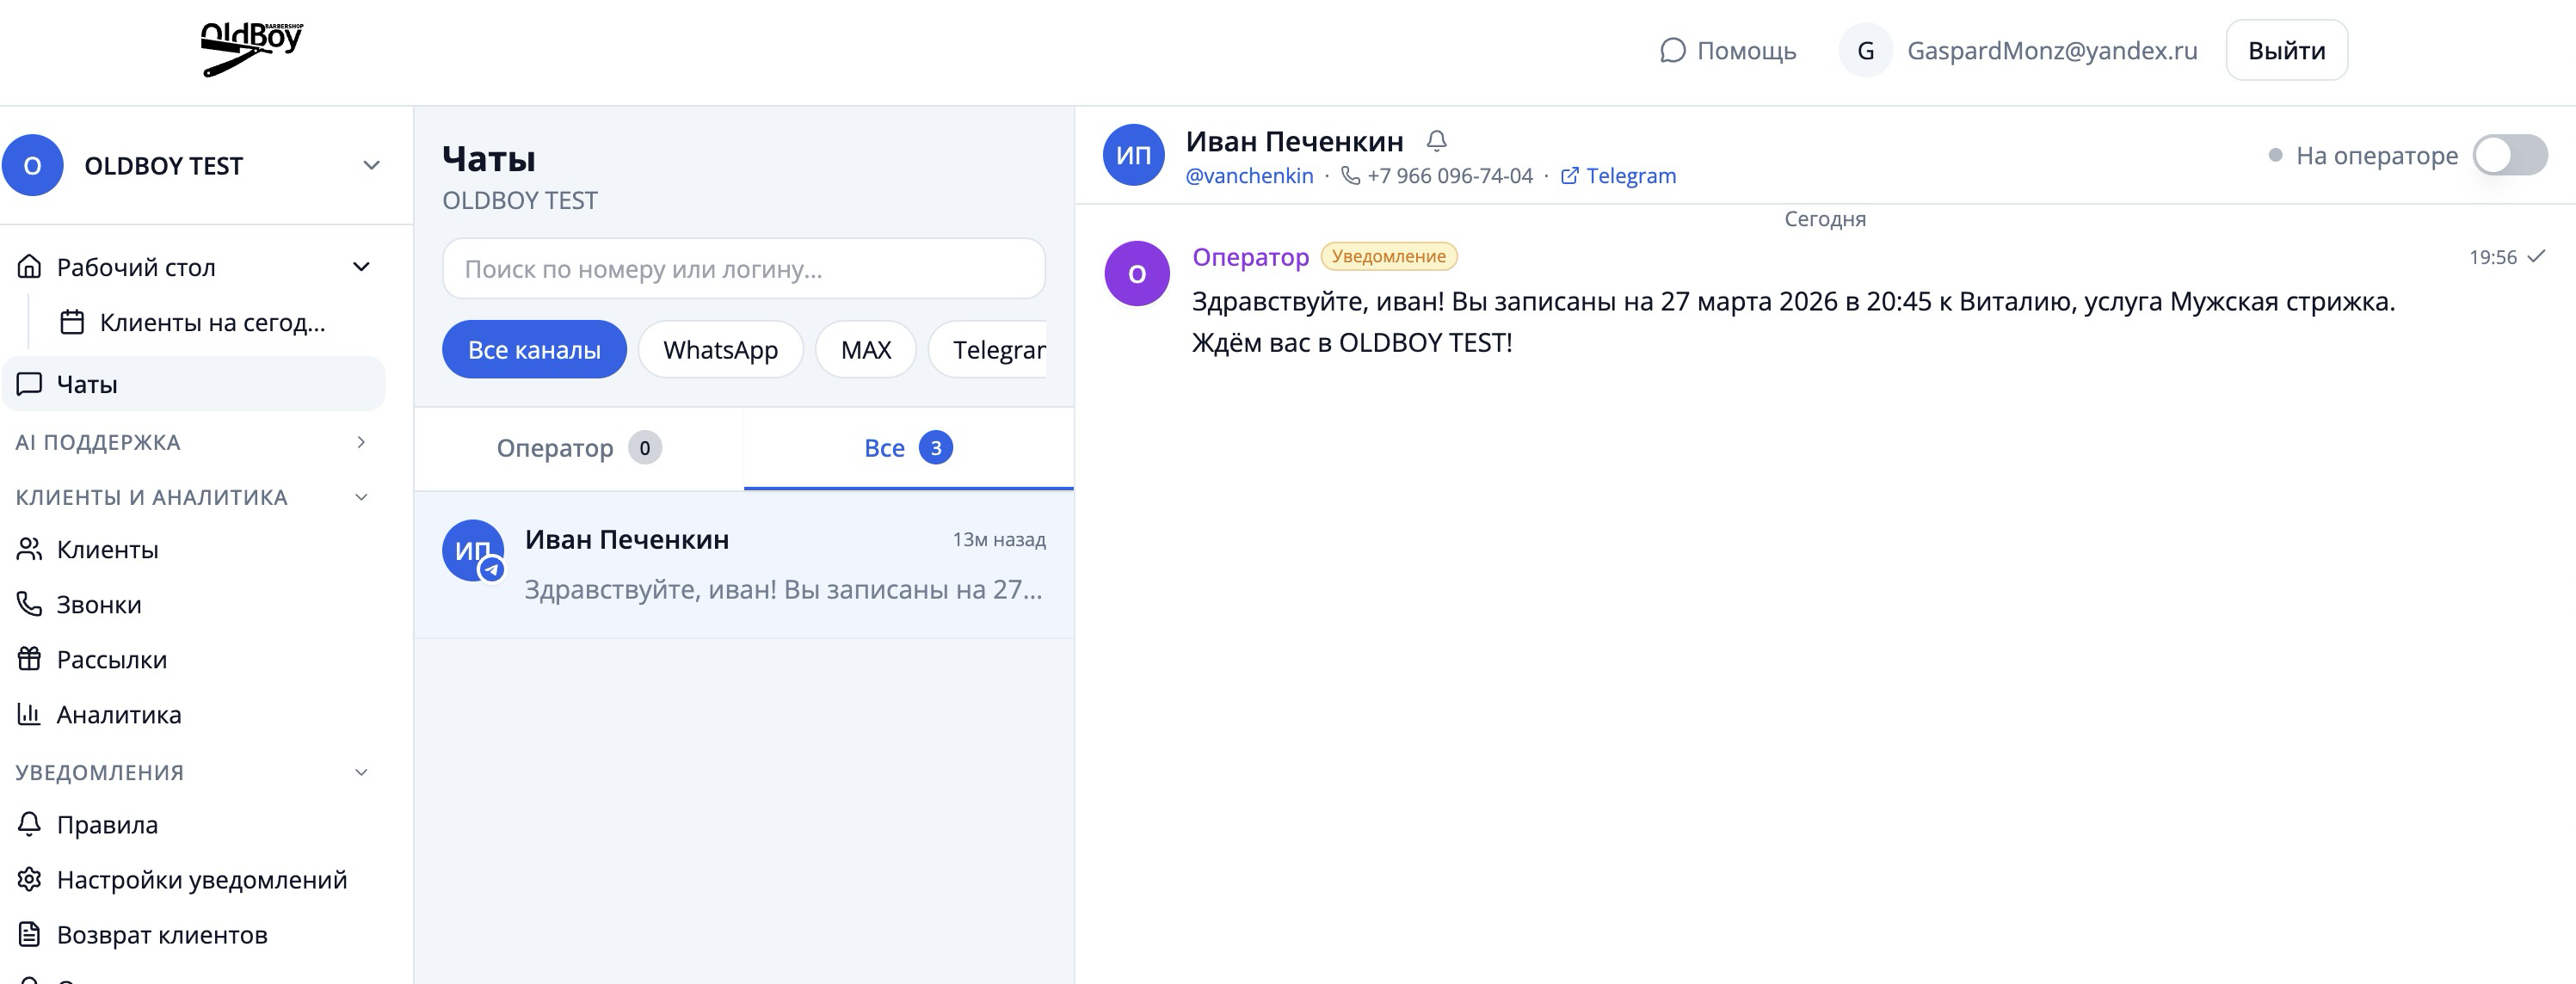
Task: Toggle the На операторе switch
Action: tap(2508, 155)
